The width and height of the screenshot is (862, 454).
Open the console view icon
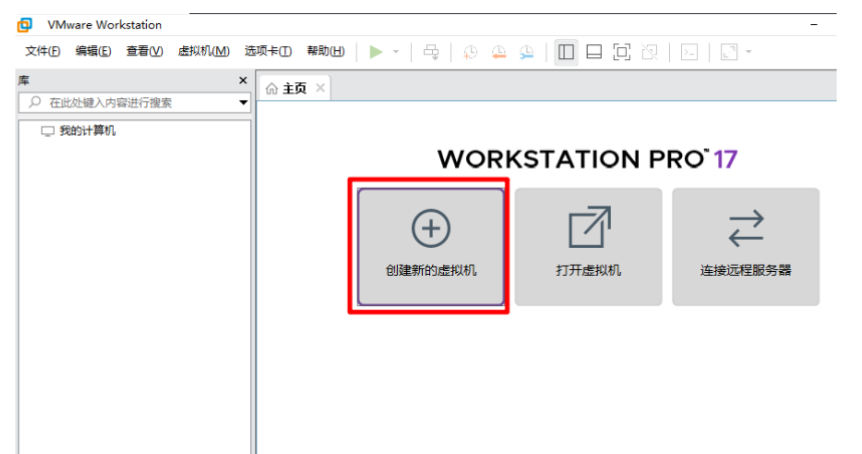pos(689,52)
